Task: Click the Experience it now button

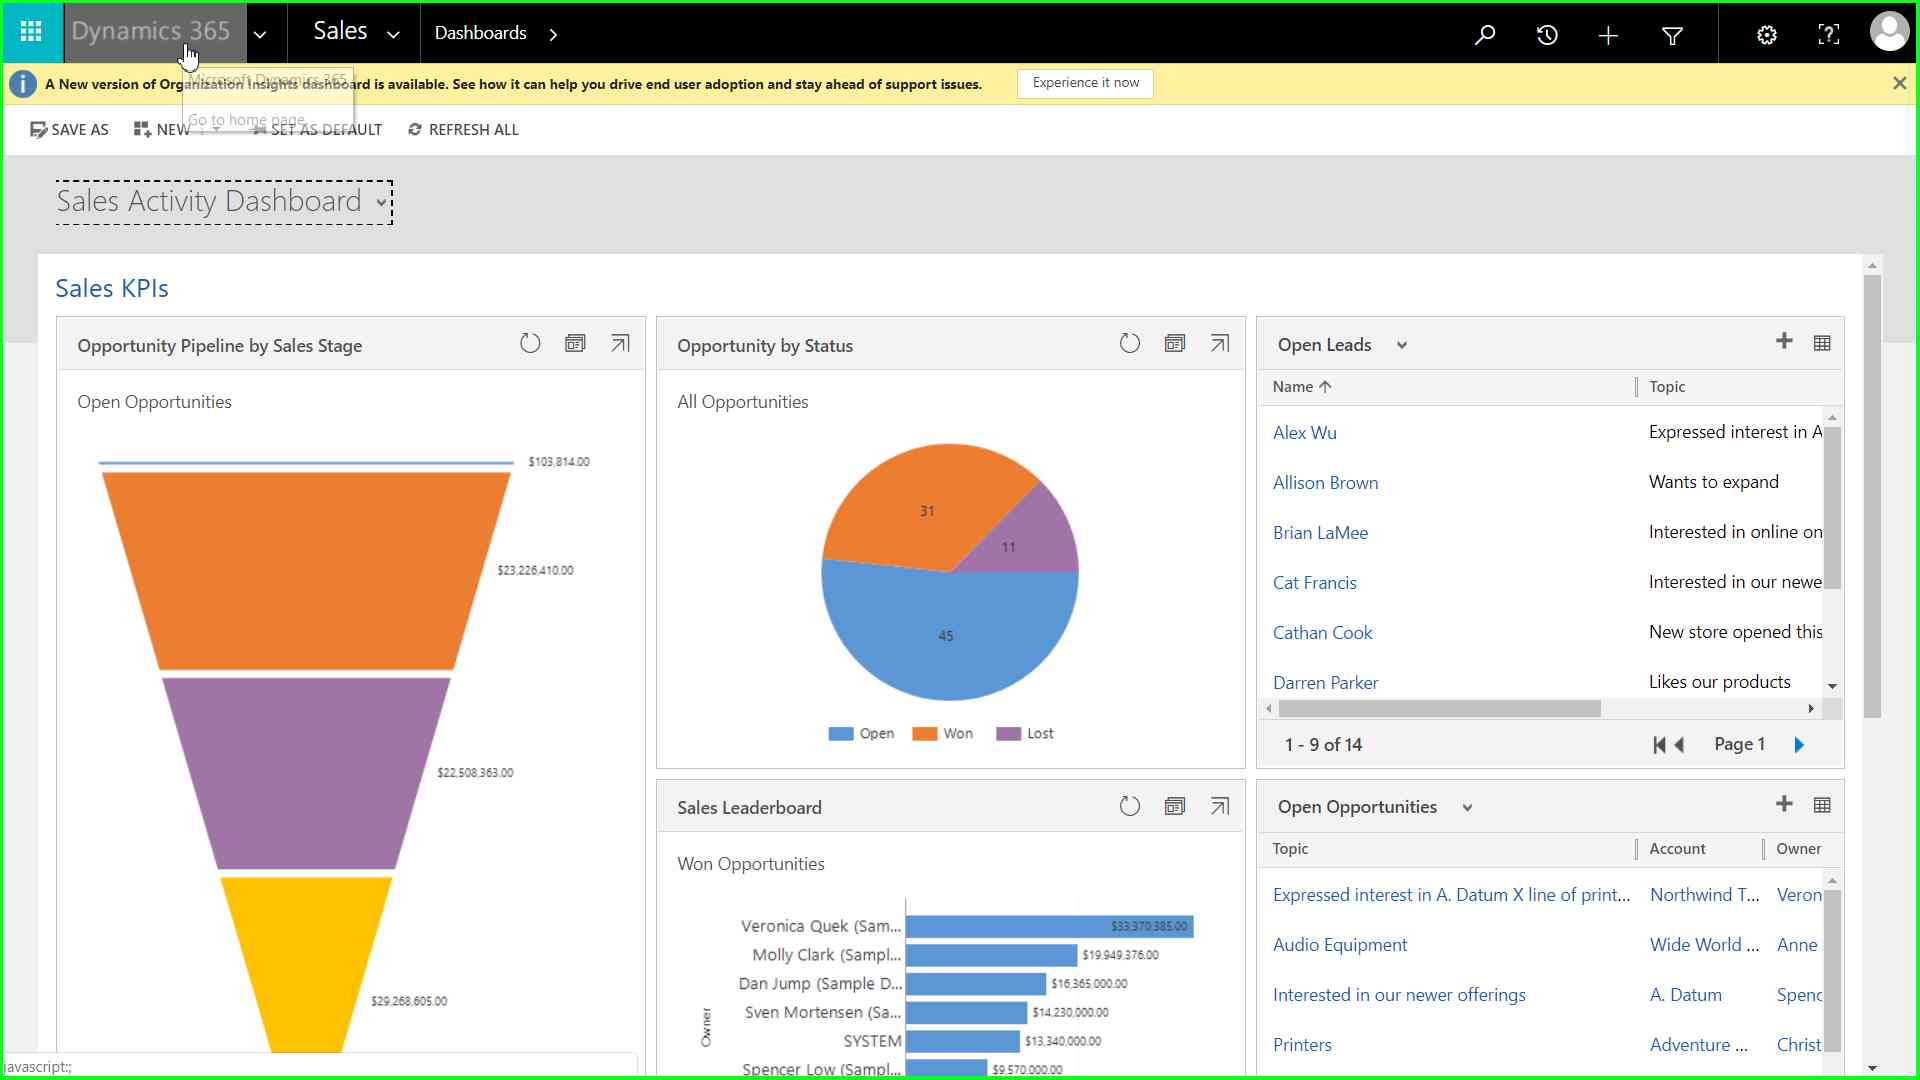Action: coord(1085,83)
